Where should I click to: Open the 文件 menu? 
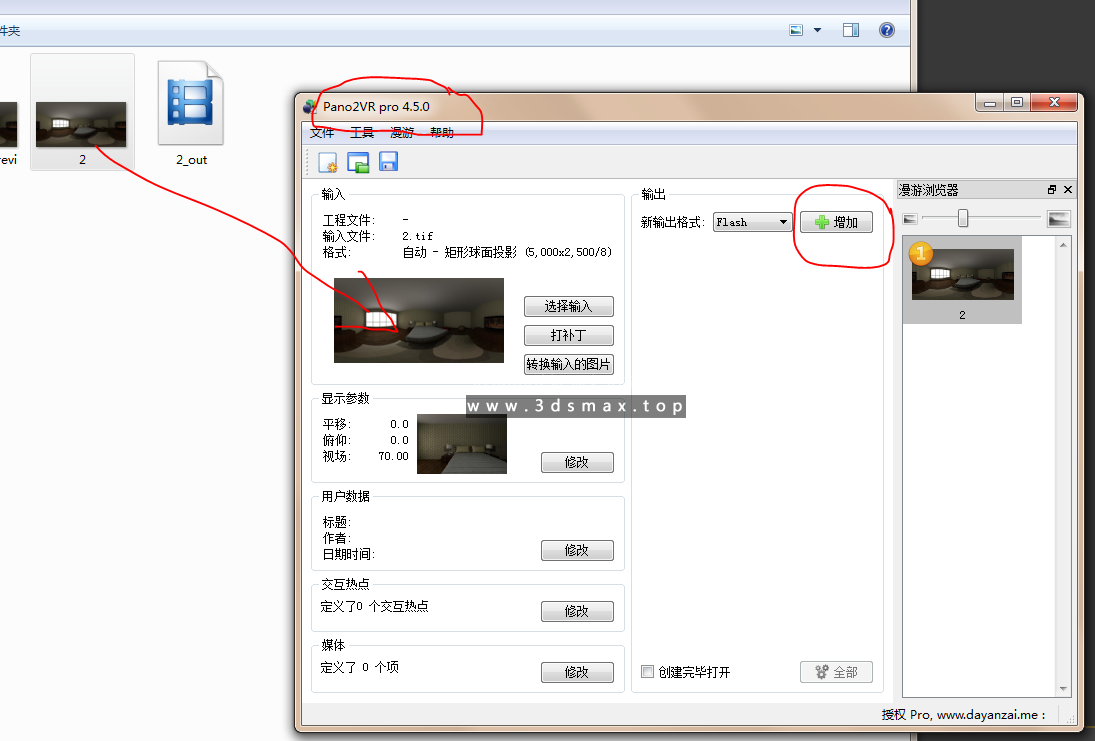tap(322, 133)
